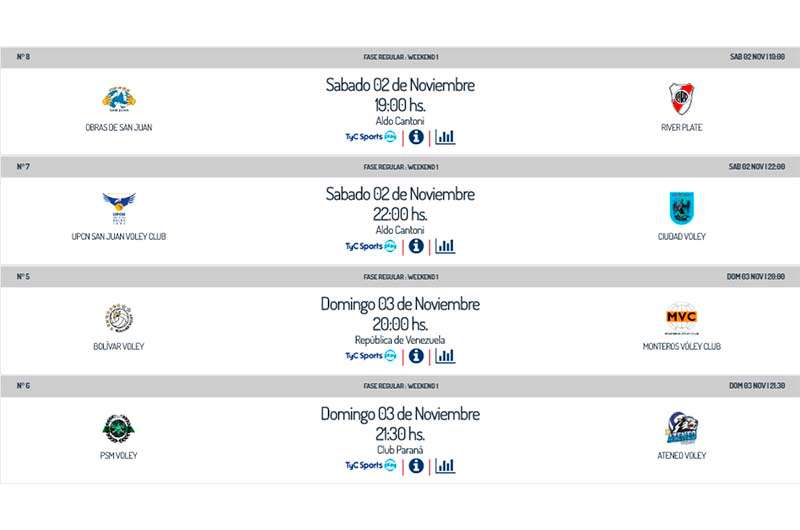Click TyC Sports Play logo for match N°8
800x530 pixels.
pyautogui.click(x=371, y=137)
